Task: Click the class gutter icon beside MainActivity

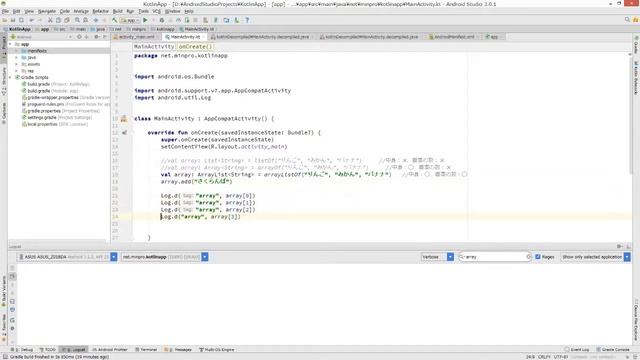Action: click(124, 119)
